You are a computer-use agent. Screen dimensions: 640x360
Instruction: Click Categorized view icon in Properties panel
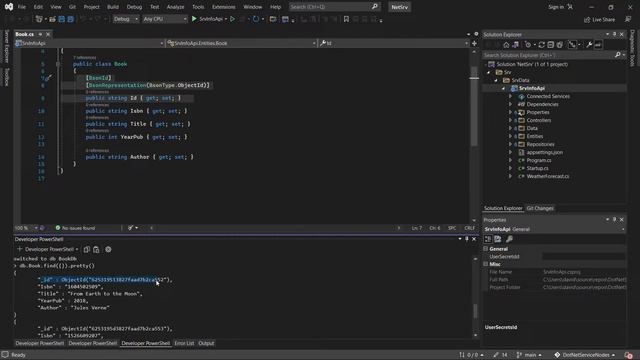[x=488, y=239]
